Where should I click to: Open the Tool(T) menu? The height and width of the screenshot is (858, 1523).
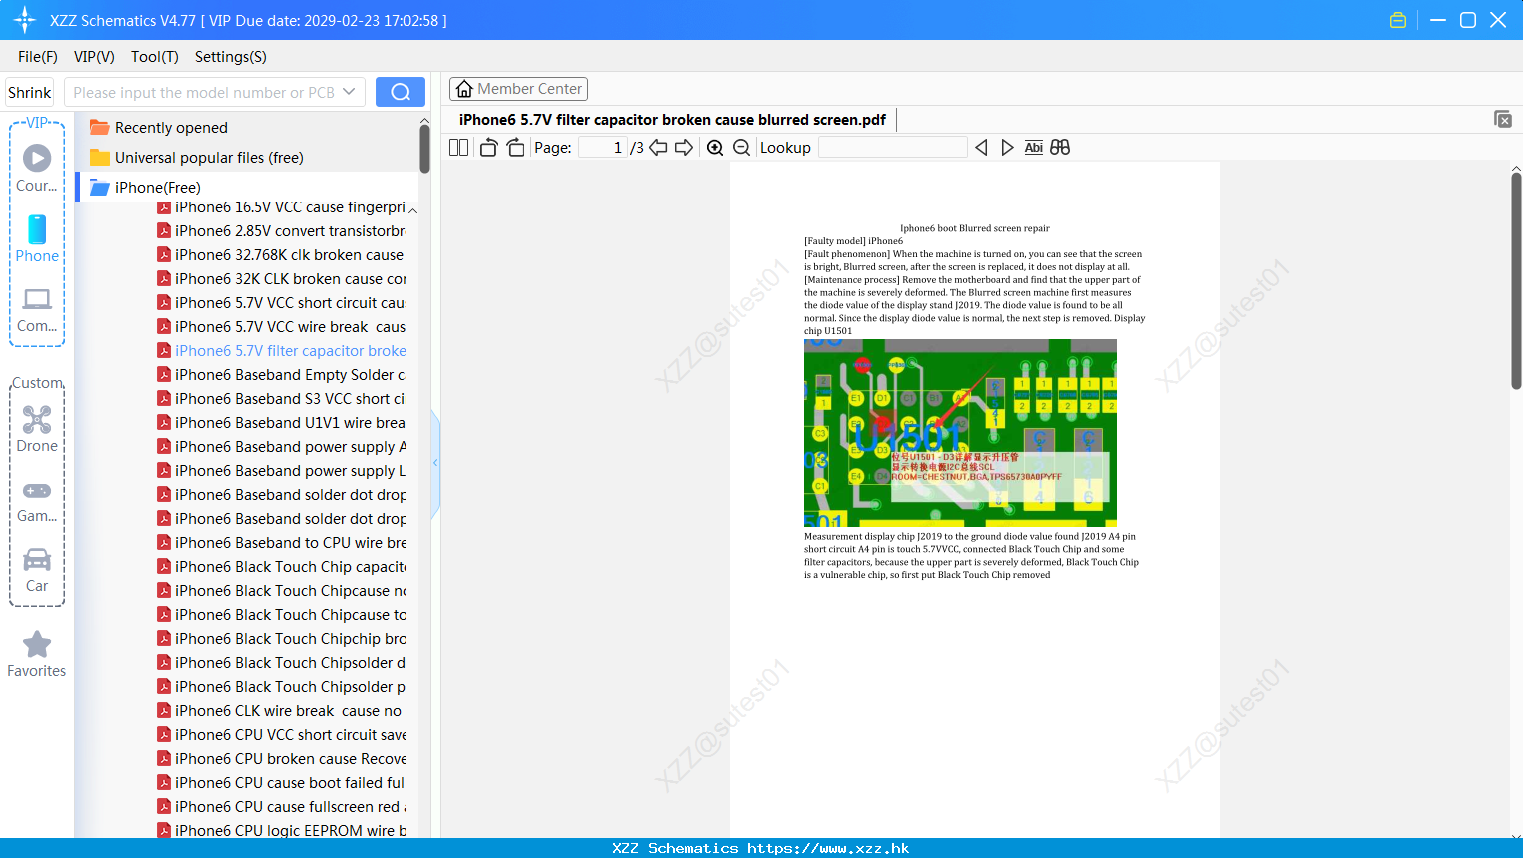[x=155, y=57]
